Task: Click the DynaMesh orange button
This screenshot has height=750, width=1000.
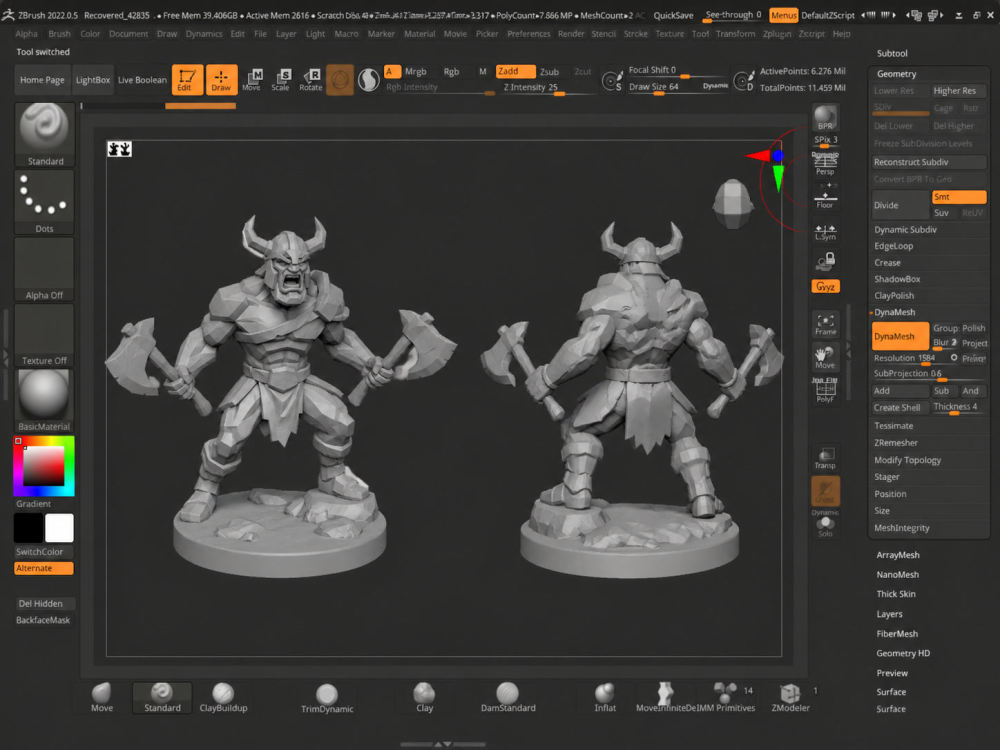Action: click(900, 336)
